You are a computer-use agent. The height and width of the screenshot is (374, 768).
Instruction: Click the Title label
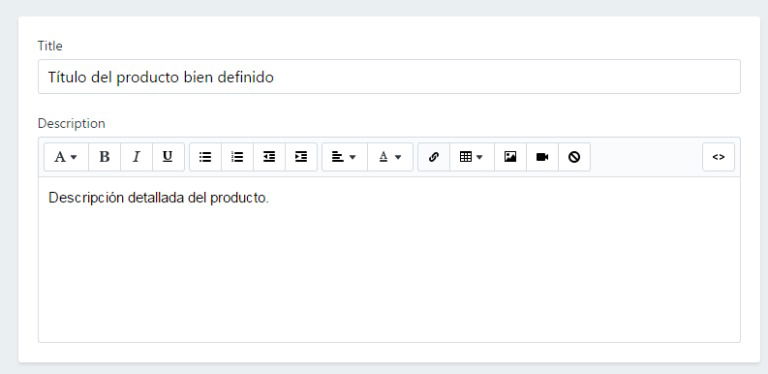point(50,46)
